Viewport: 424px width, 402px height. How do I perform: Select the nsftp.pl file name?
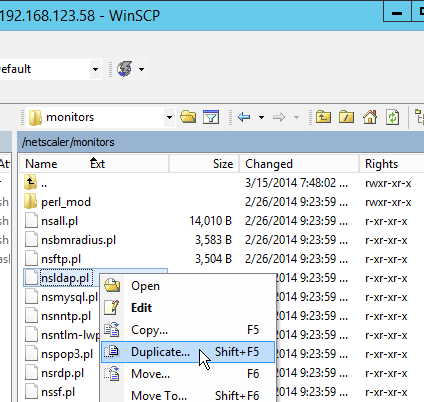[x=61, y=259]
